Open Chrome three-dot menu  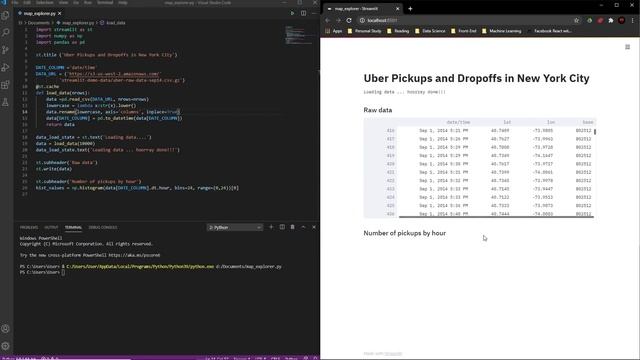tap(633, 20)
